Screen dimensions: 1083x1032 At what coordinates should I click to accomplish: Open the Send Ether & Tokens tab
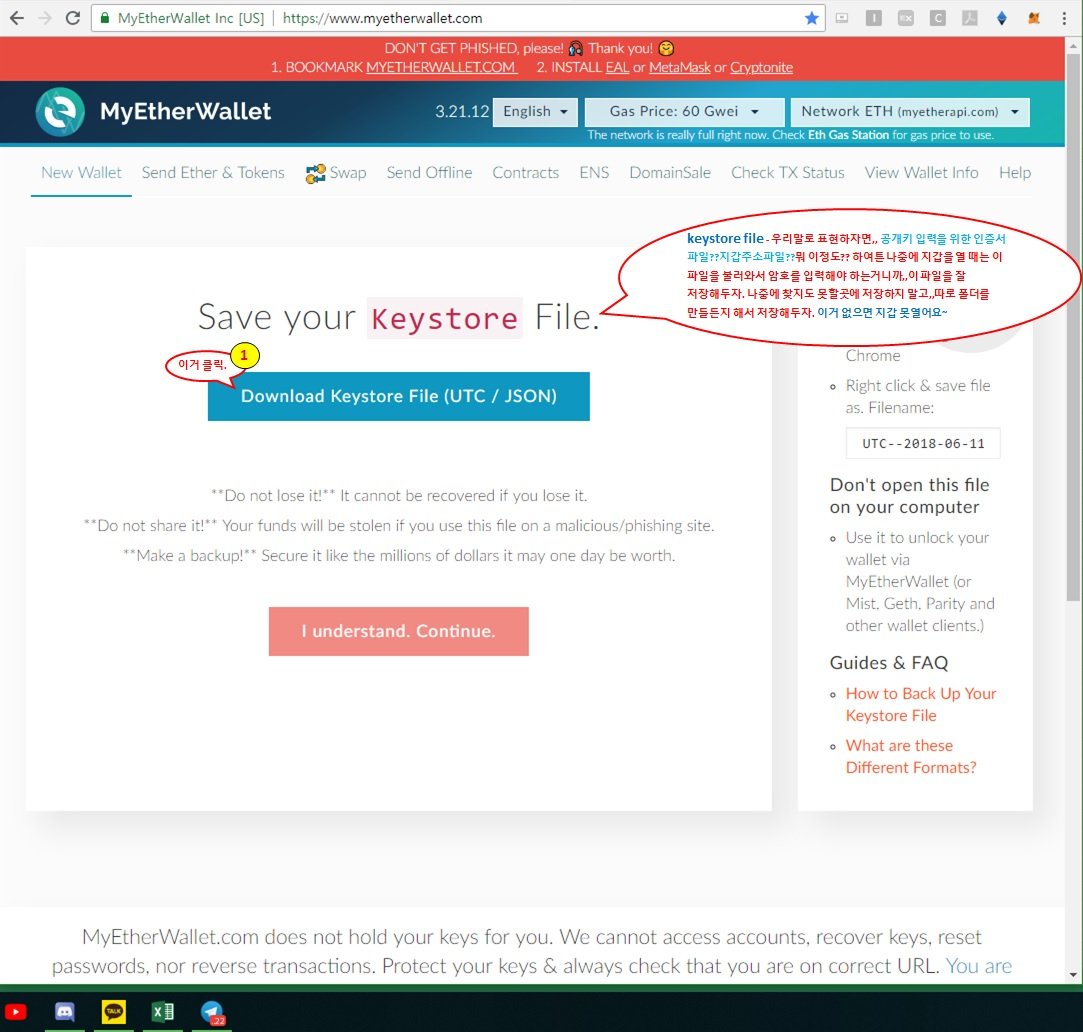(x=213, y=173)
